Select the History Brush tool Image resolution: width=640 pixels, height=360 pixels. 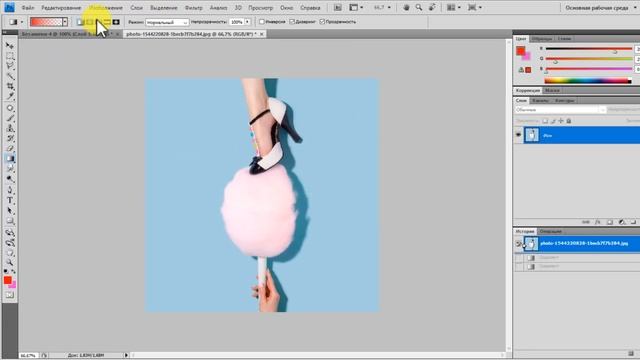(10, 138)
